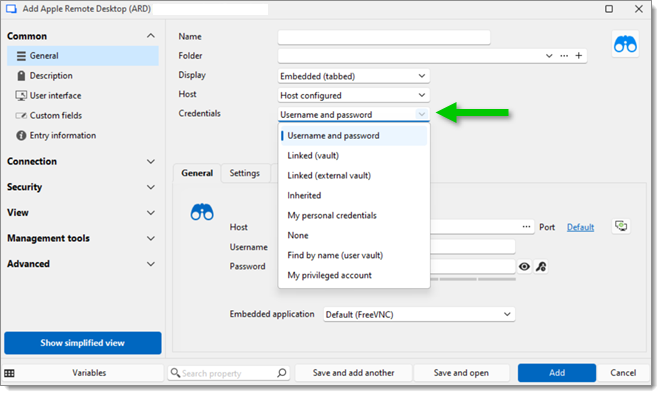Open the General section in the sidebar

click(83, 56)
